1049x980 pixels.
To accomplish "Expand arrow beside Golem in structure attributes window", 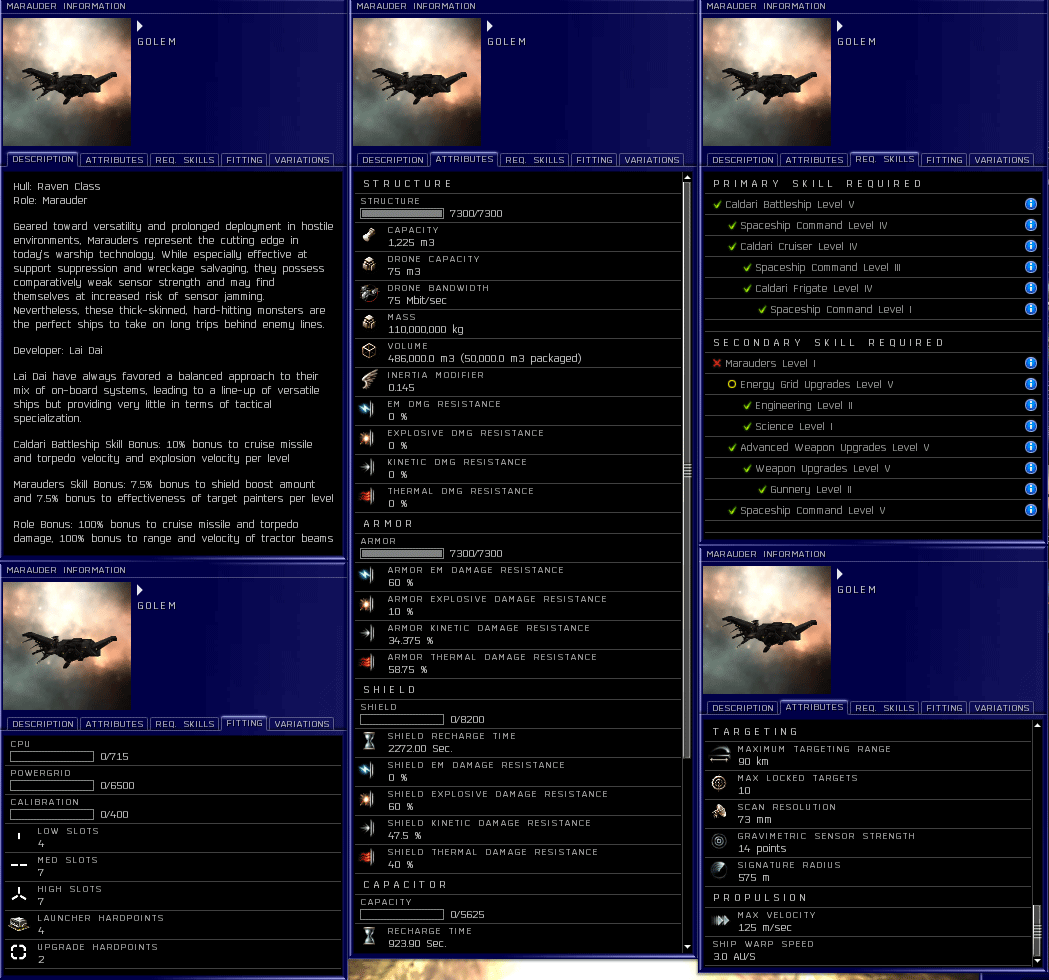I will click(490, 26).
